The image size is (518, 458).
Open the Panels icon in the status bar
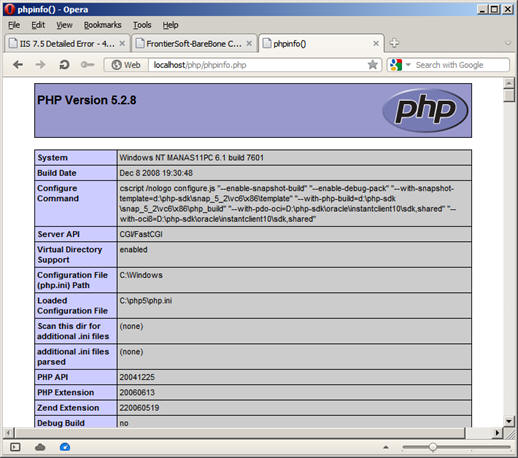[15, 447]
